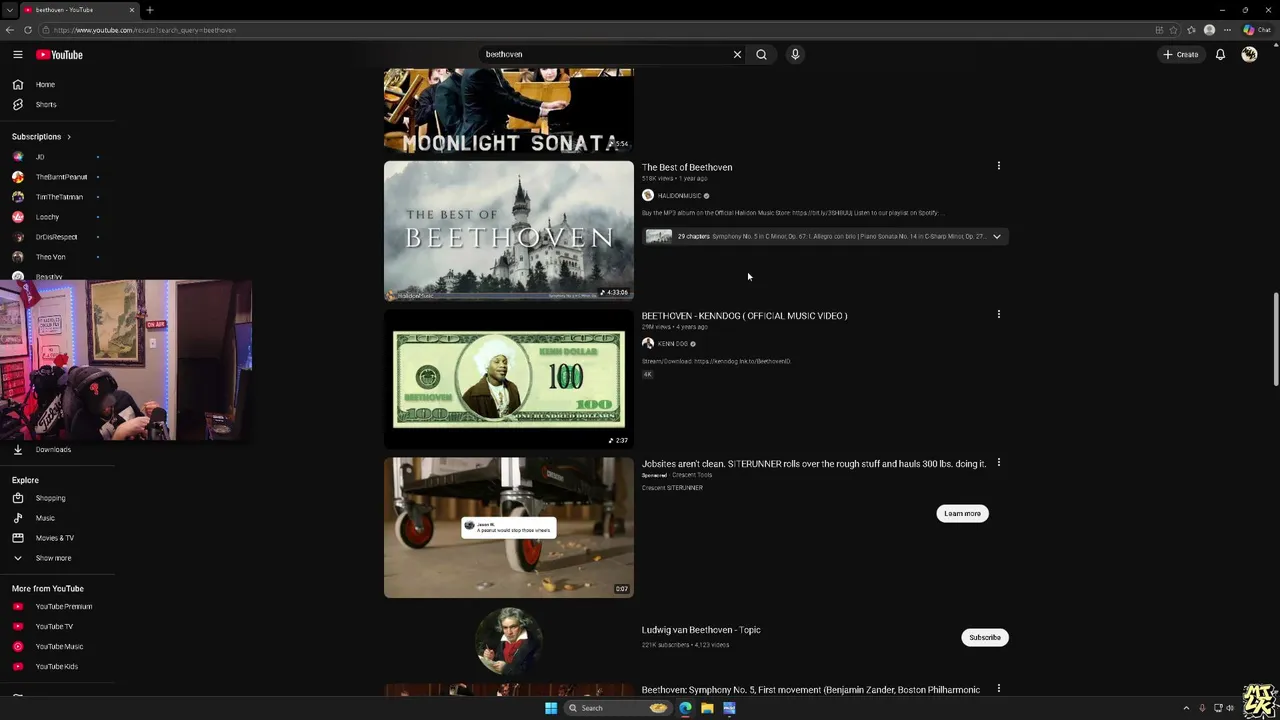Go back in browser
Image resolution: width=1280 pixels, height=720 pixels.
[x=10, y=30]
